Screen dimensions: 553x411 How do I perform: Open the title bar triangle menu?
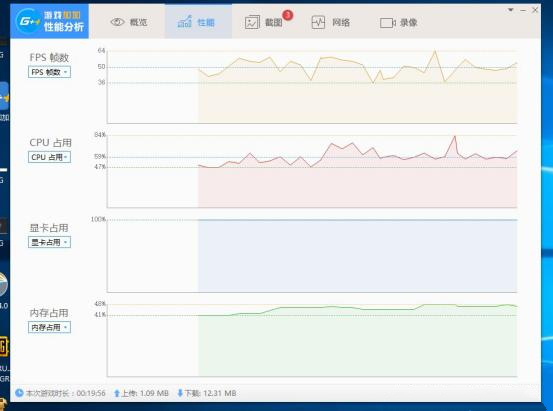(x=510, y=10)
